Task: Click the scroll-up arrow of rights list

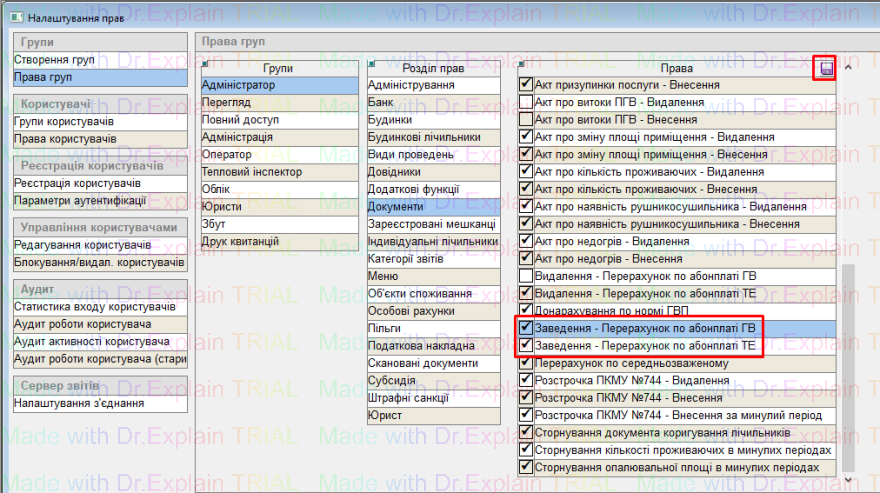Action: click(849, 68)
